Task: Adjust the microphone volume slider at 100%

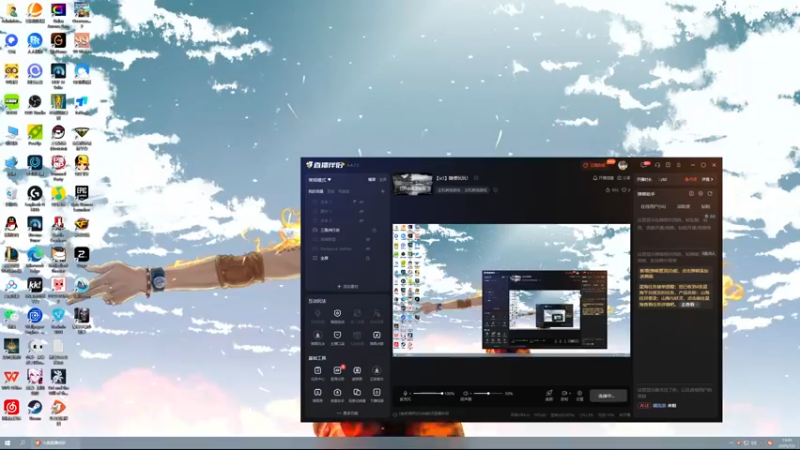Action: click(x=428, y=393)
